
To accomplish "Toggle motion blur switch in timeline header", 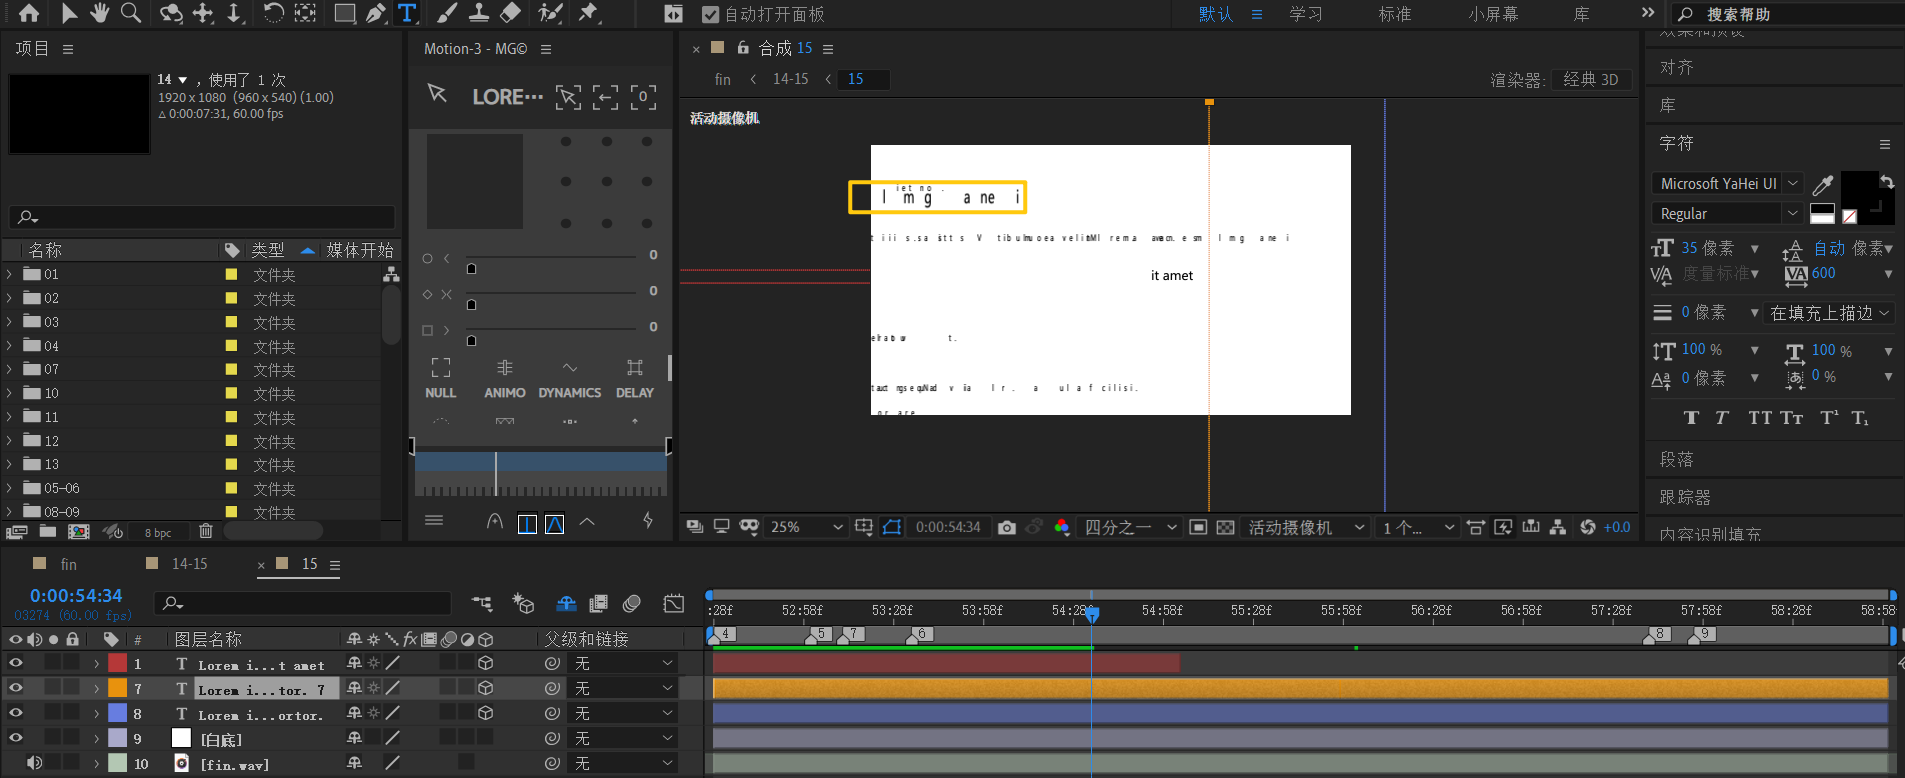I will point(631,604).
